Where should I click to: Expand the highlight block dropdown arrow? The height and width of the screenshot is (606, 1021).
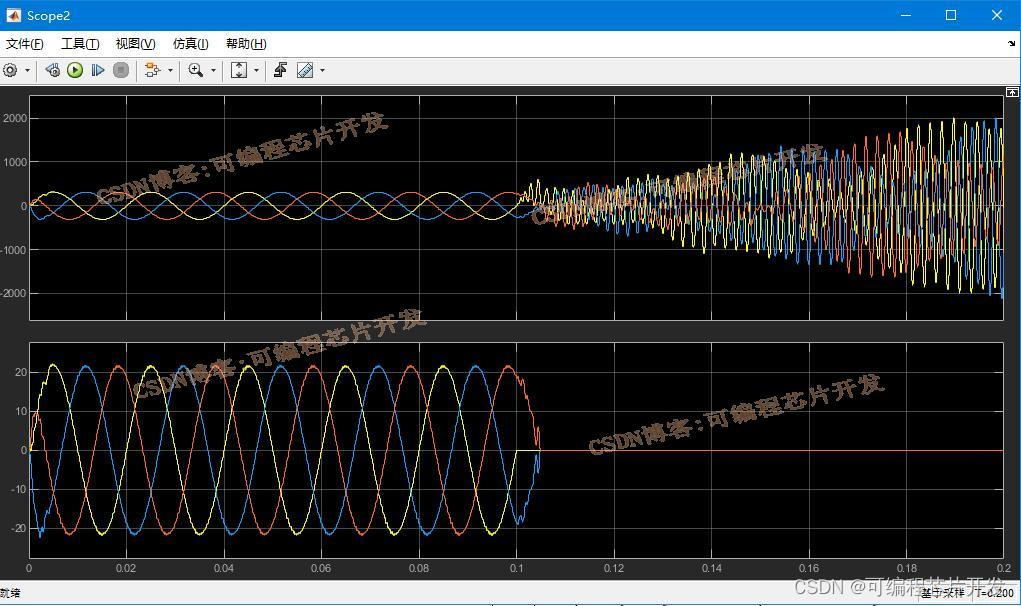pyautogui.click(x=171, y=70)
